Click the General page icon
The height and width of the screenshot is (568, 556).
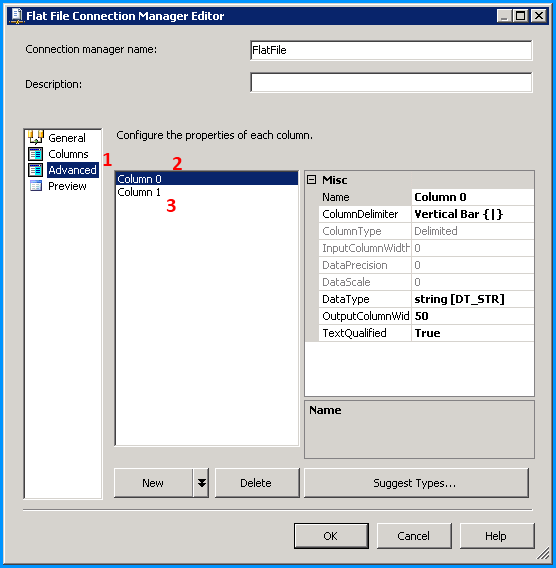coord(35,137)
